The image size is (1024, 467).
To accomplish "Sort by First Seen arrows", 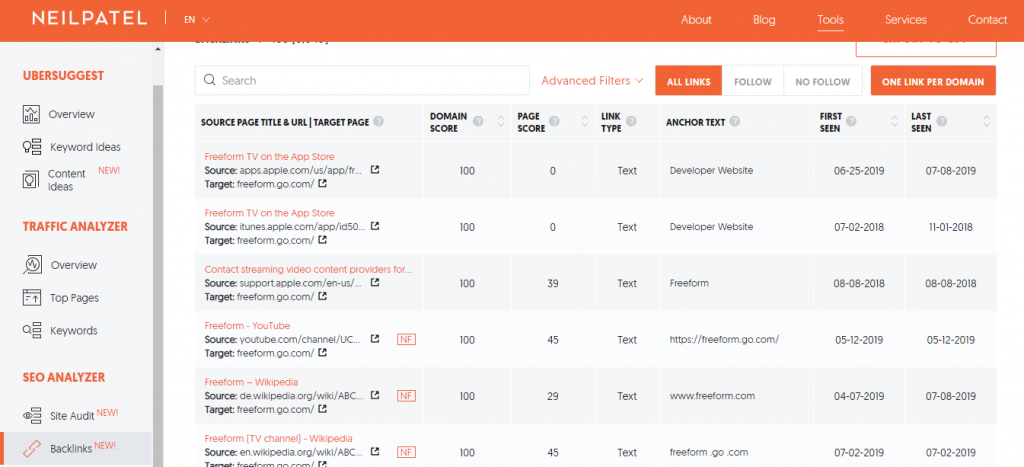I will (895, 121).
